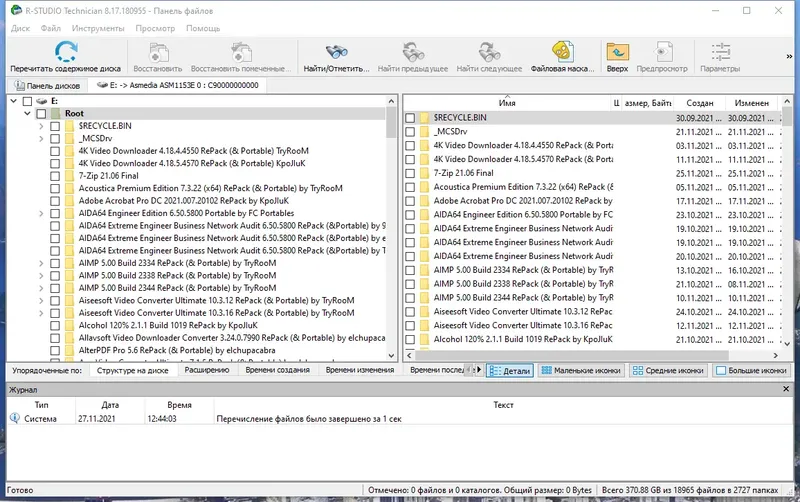Switch to Панель дисков tab
Image resolution: width=800 pixels, height=502 pixels.
[x=47, y=85]
